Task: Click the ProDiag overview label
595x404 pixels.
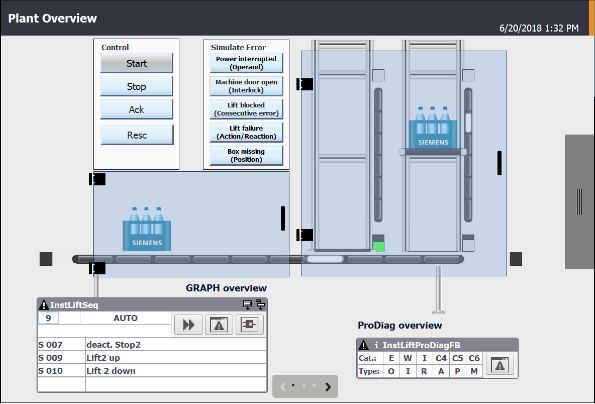Action: click(x=400, y=325)
